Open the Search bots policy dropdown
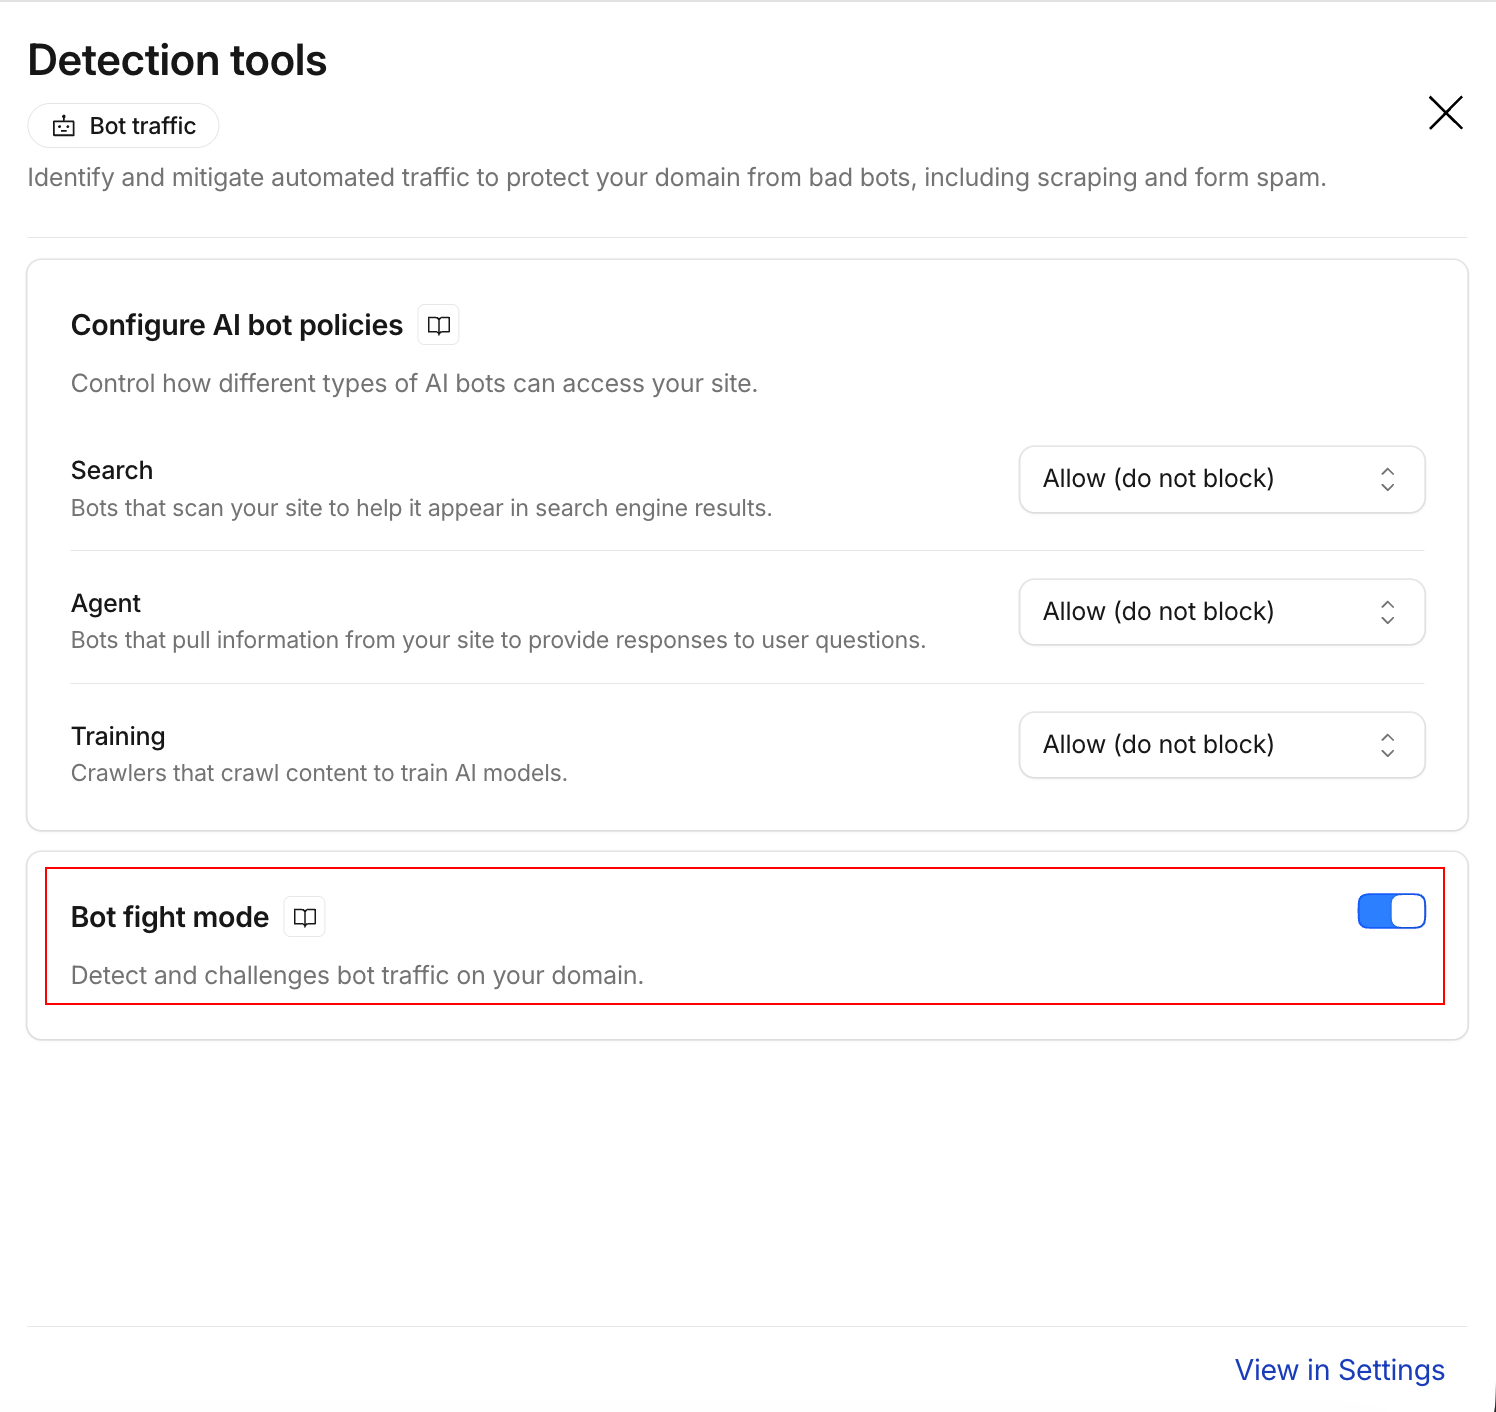 click(1222, 479)
